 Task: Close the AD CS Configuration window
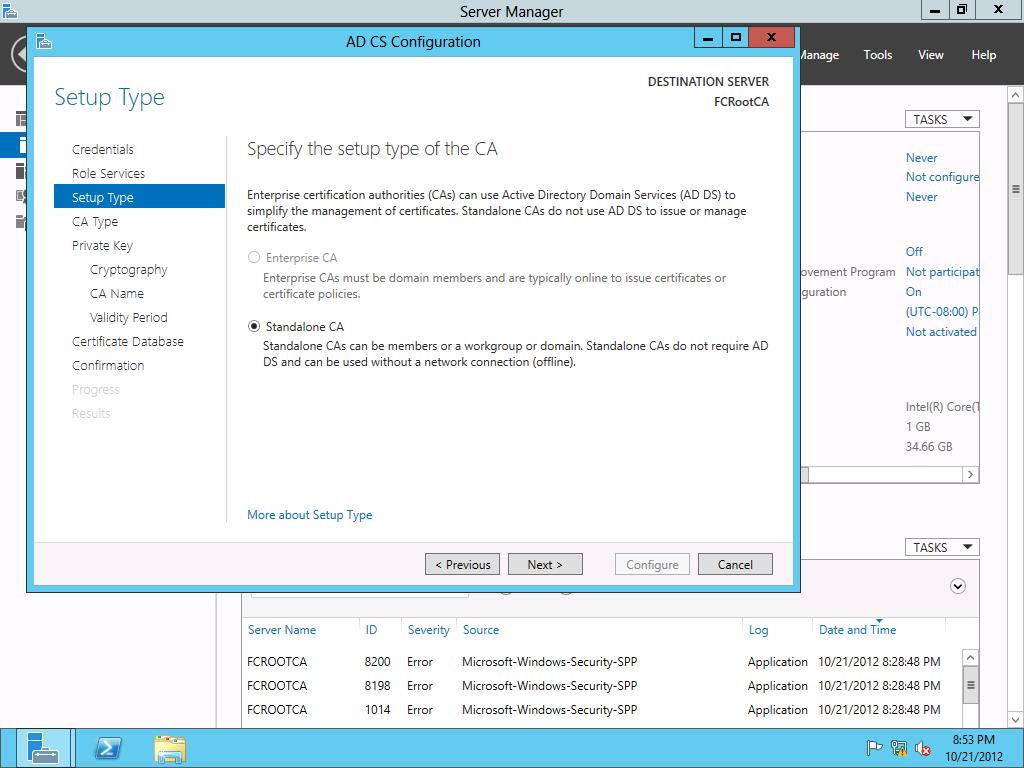(771, 38)
